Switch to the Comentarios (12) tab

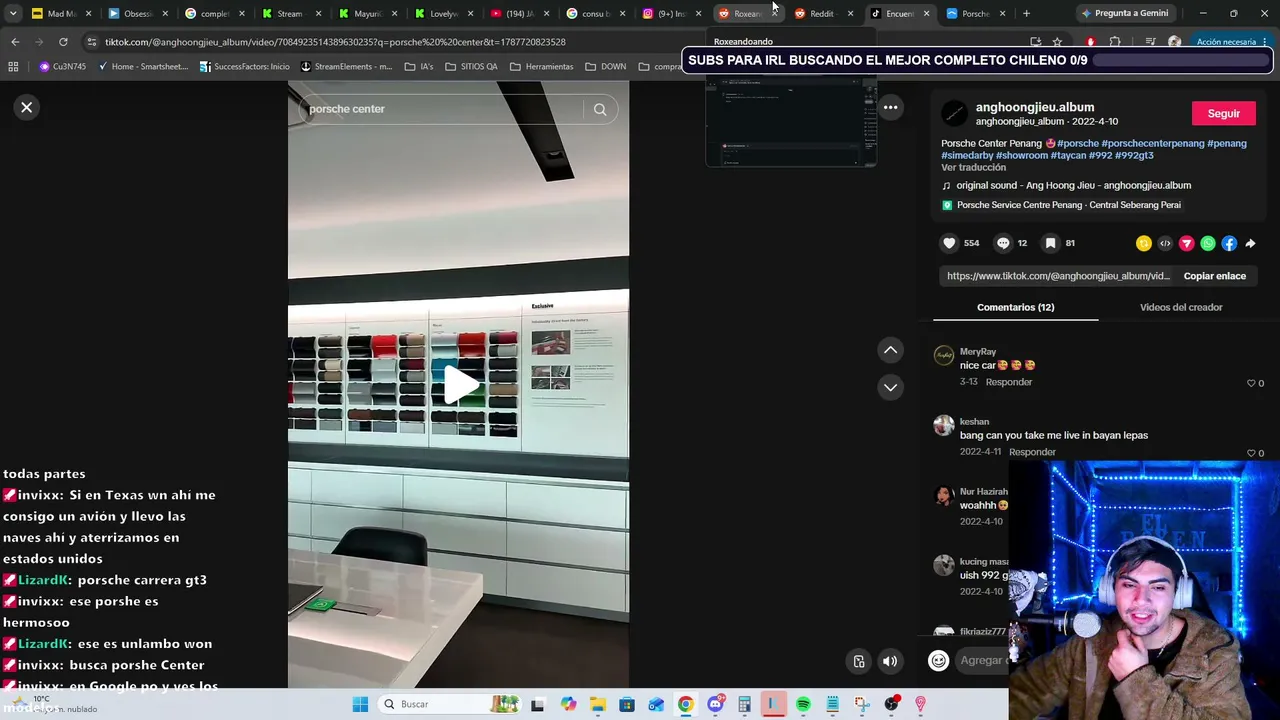pyautogui.click(x=1015, y=307)
